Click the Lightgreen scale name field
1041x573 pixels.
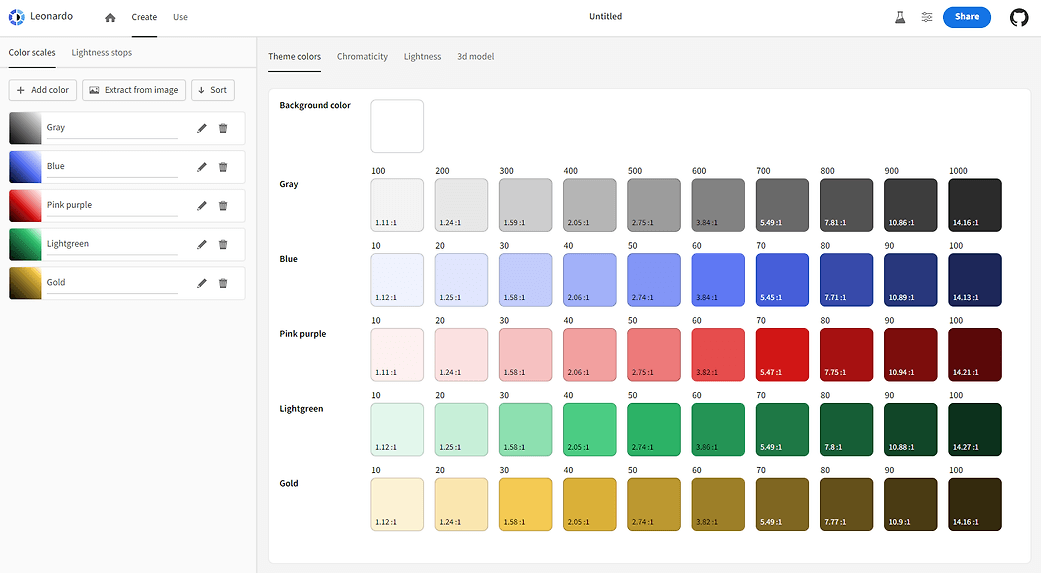click(112, 244)
